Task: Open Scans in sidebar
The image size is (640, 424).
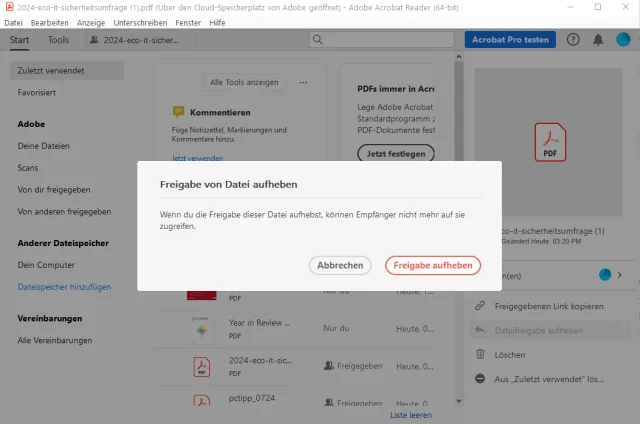Action: pyautogui.click(x=28, y=168)
